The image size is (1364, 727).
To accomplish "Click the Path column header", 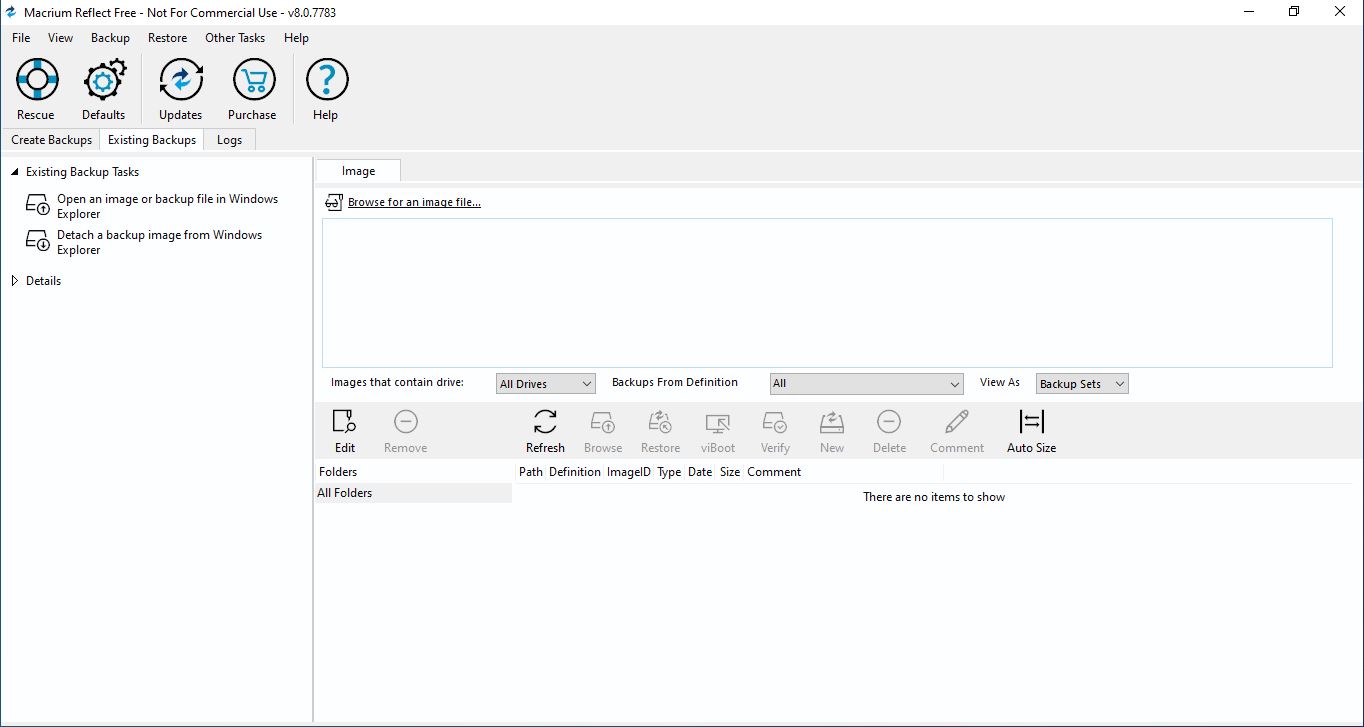I will click(x=531, y=472).
